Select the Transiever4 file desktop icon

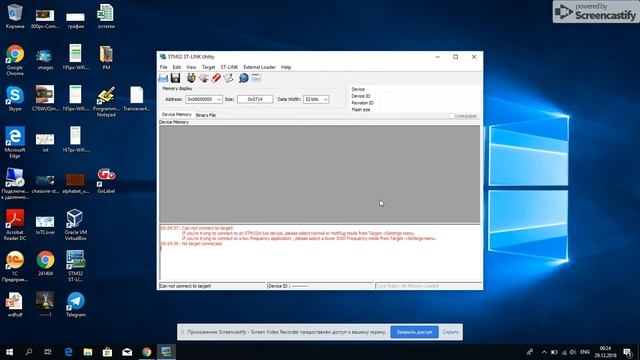coord(136,98)
